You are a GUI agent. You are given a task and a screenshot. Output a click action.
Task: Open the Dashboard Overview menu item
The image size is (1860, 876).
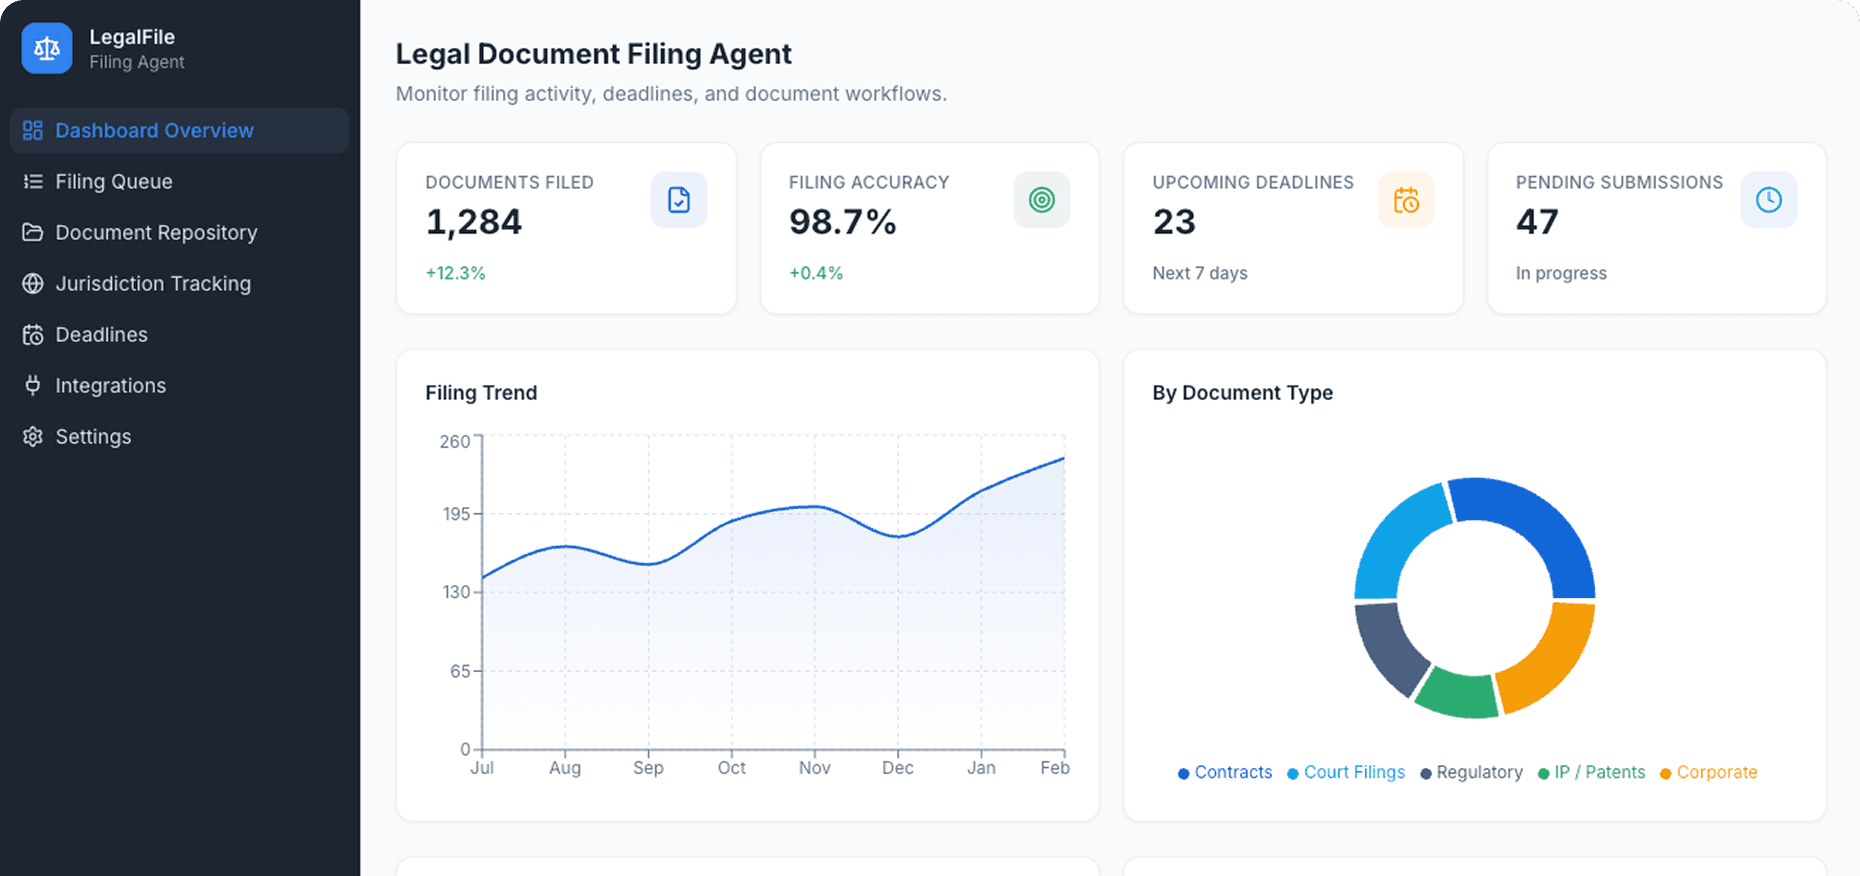[179, 130]
